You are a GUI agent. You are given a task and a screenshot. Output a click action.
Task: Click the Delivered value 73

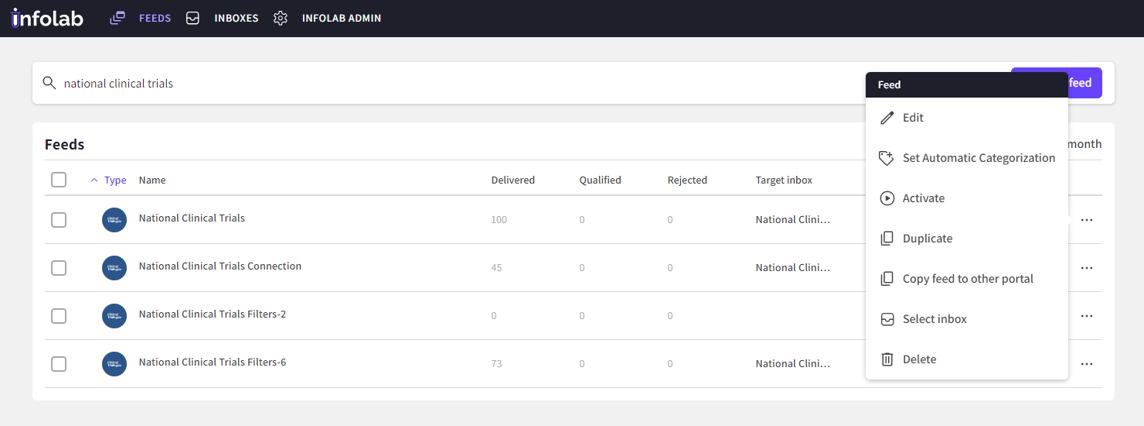(497, 364)
